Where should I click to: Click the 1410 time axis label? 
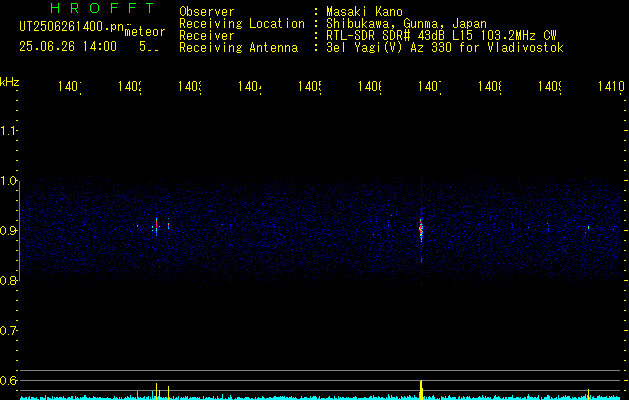(x=611, y=86)
